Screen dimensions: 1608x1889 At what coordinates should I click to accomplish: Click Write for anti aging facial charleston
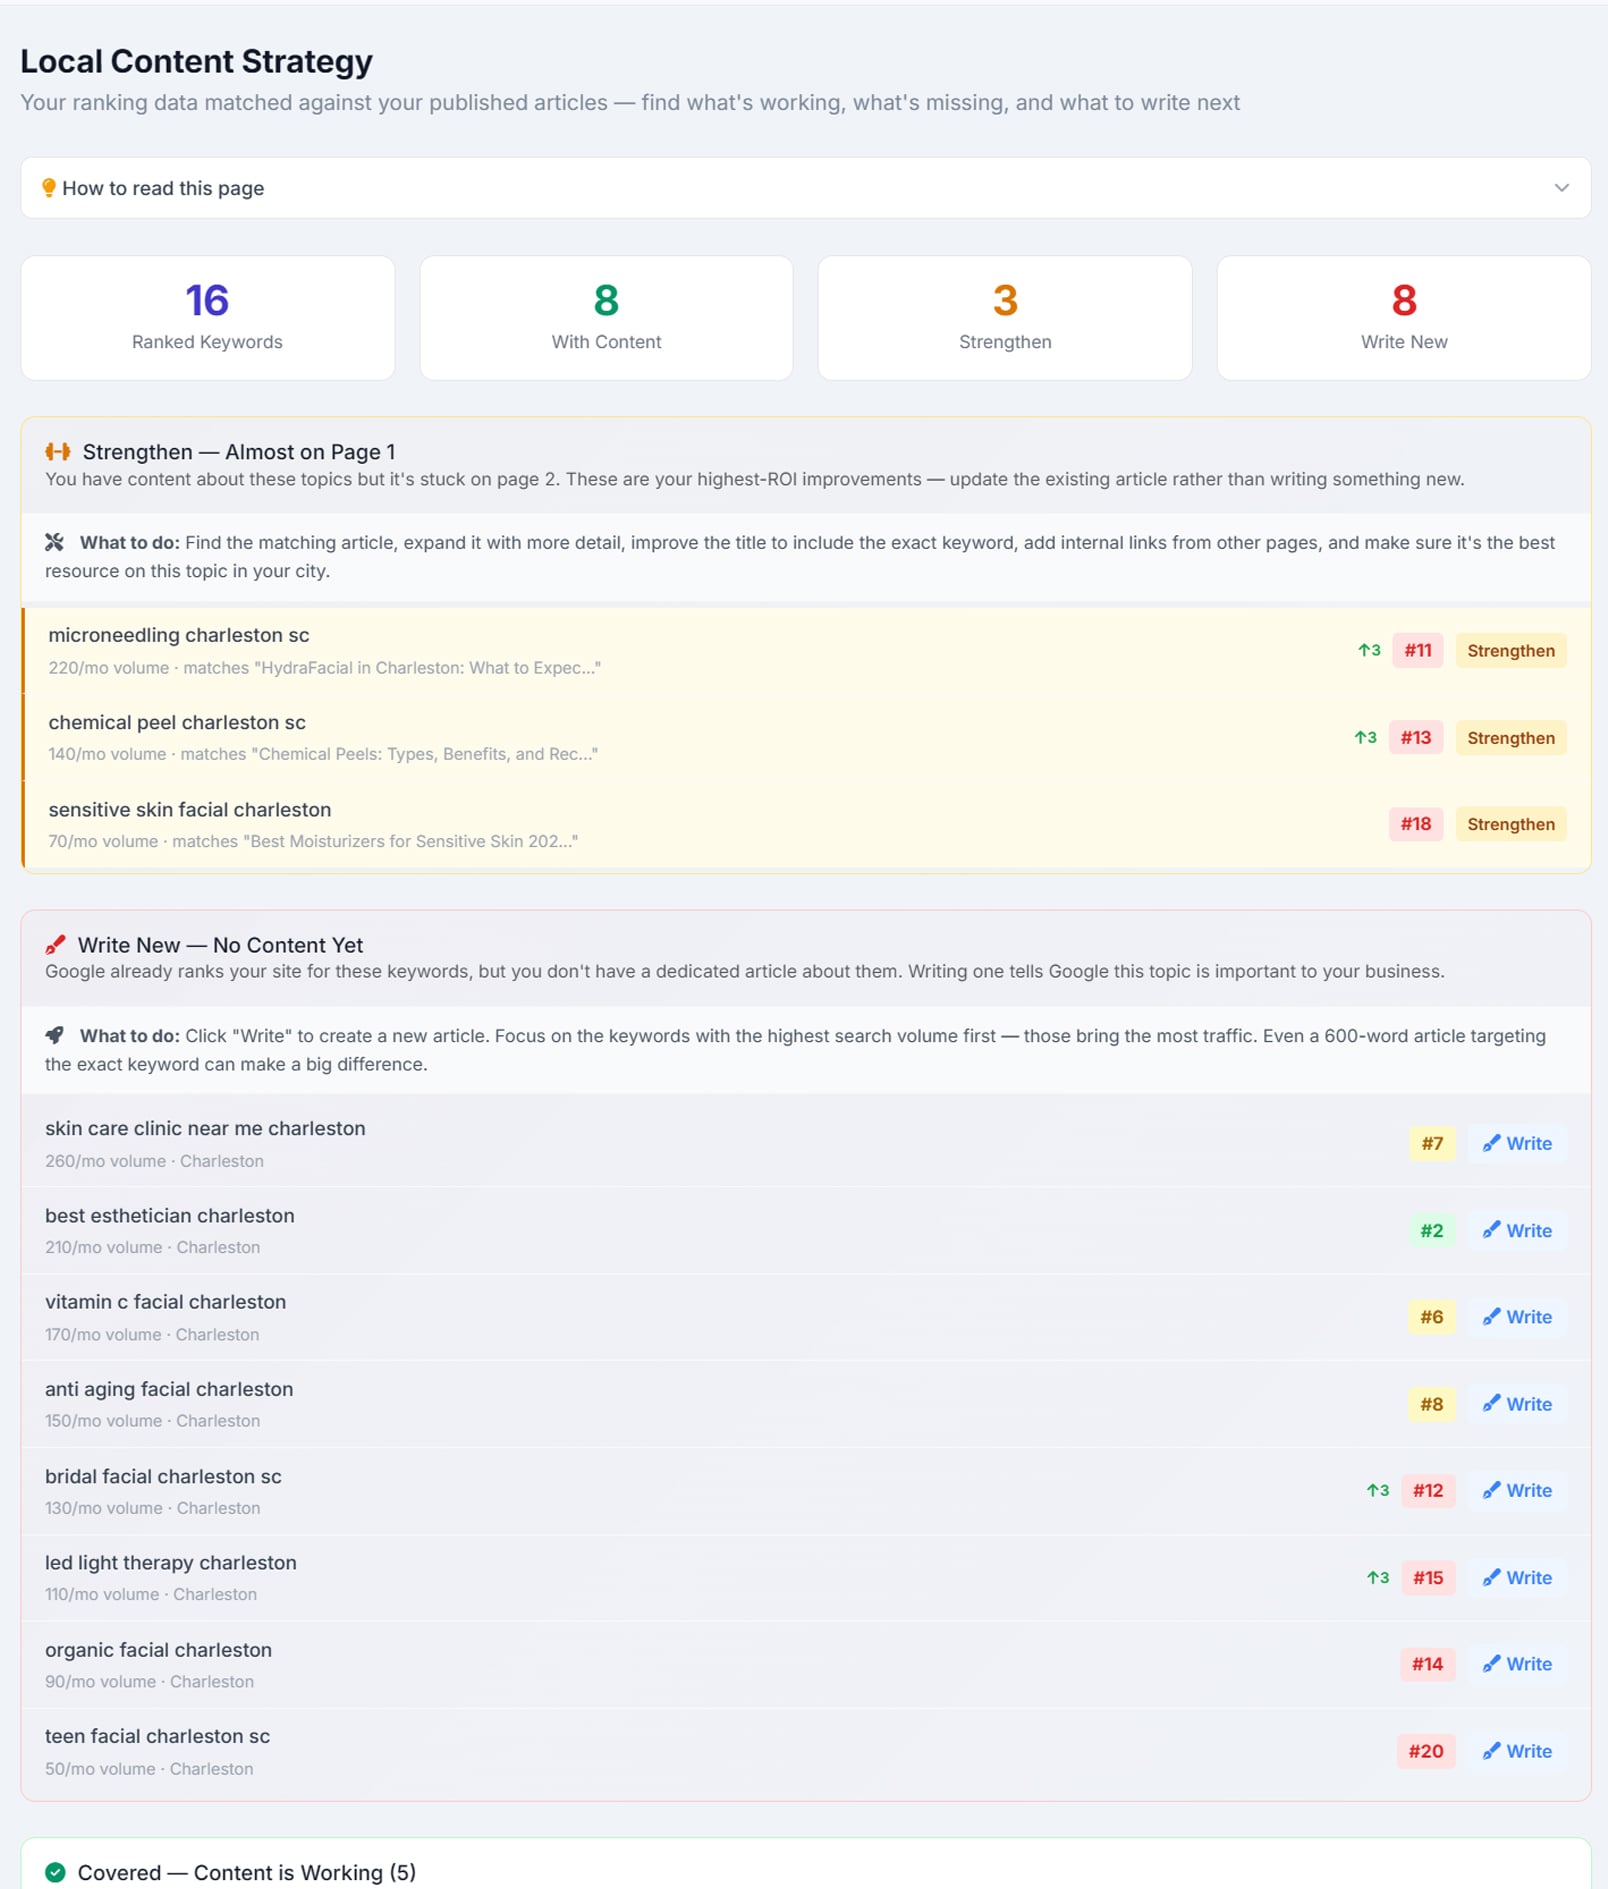1517,1404
